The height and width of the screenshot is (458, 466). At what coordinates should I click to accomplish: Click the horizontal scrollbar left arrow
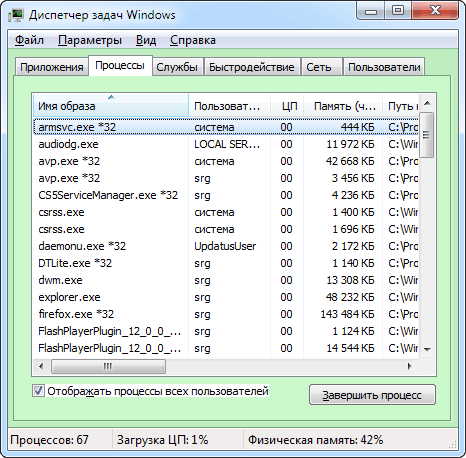[x=41, y=367]
